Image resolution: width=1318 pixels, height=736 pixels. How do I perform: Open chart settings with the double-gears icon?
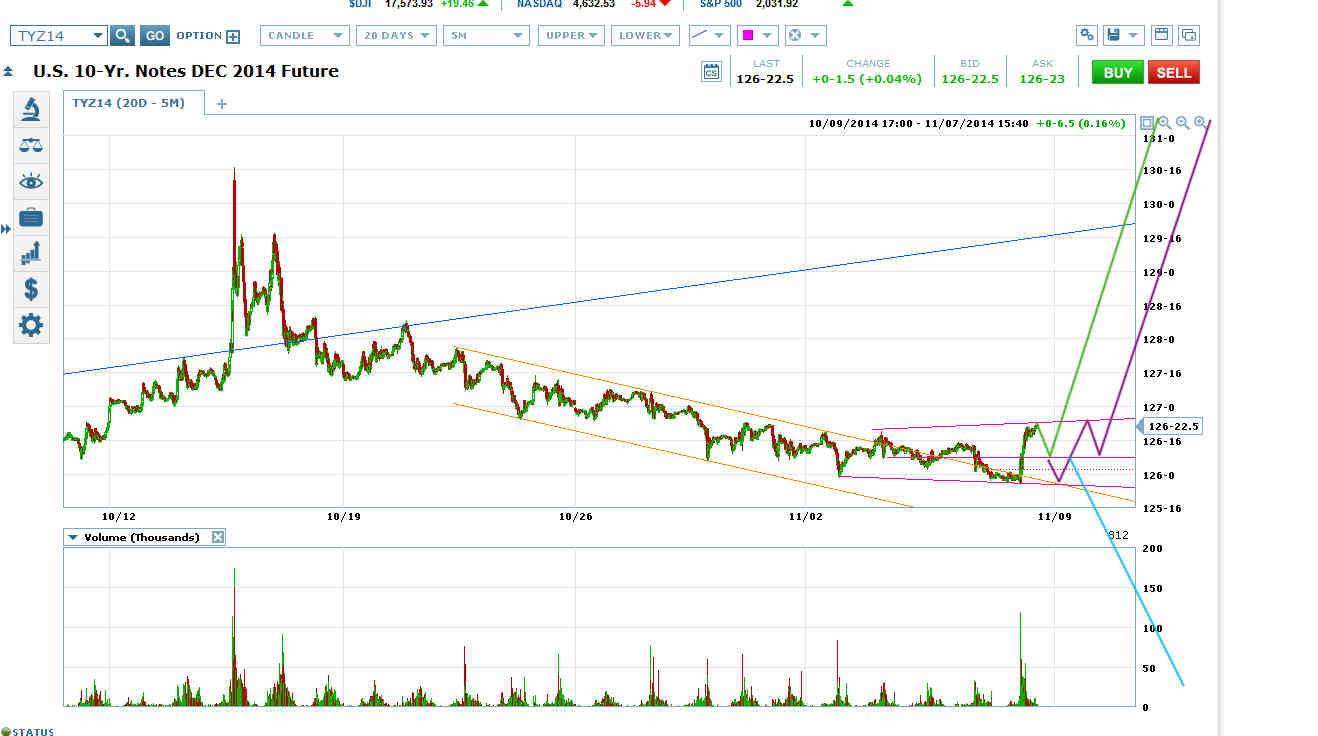[x=1087, y=35]
